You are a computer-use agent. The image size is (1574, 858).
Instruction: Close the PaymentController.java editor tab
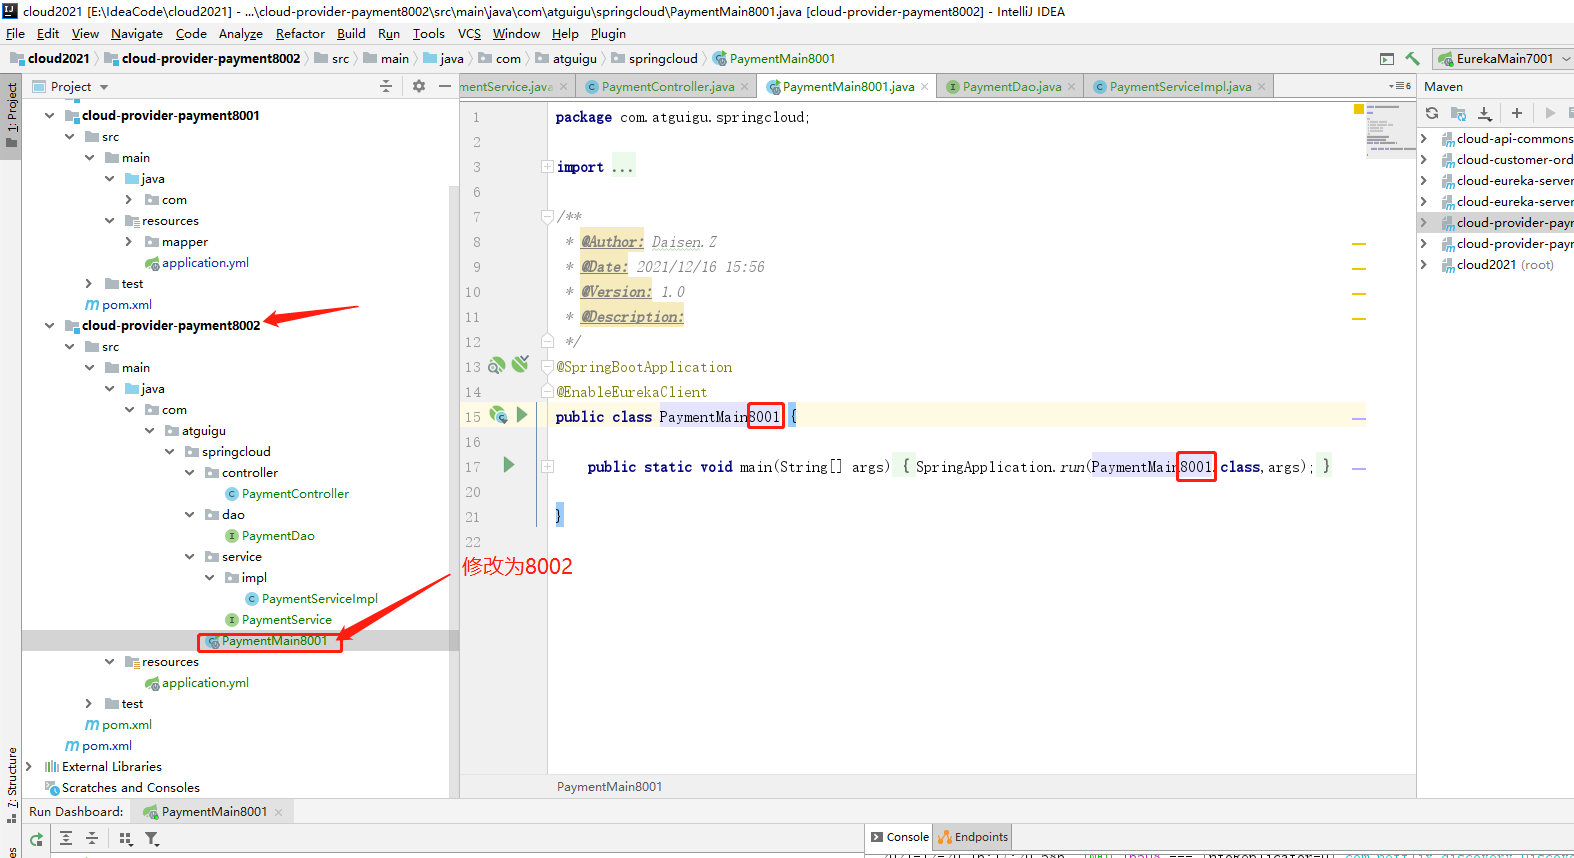click(744, 87)
